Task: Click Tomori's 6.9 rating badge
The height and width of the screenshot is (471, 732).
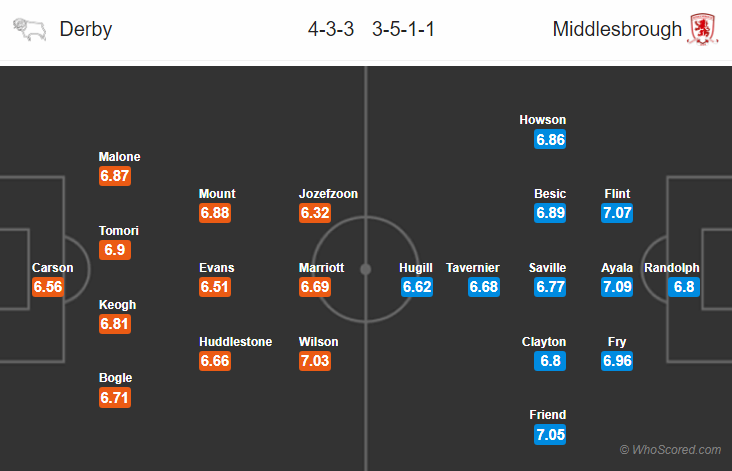Action: [x=115, y=250]
